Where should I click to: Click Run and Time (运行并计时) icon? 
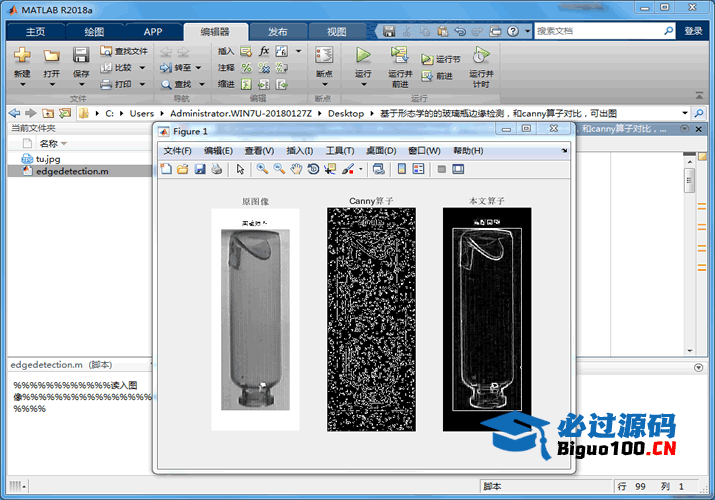[480, 56]
